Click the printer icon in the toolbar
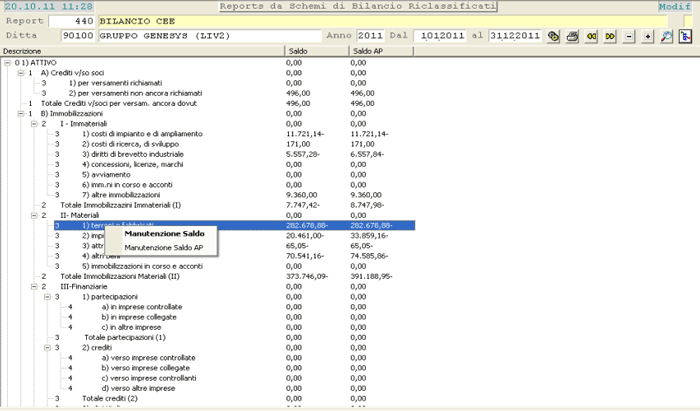 pyautogui.click(x=572, y=36)
